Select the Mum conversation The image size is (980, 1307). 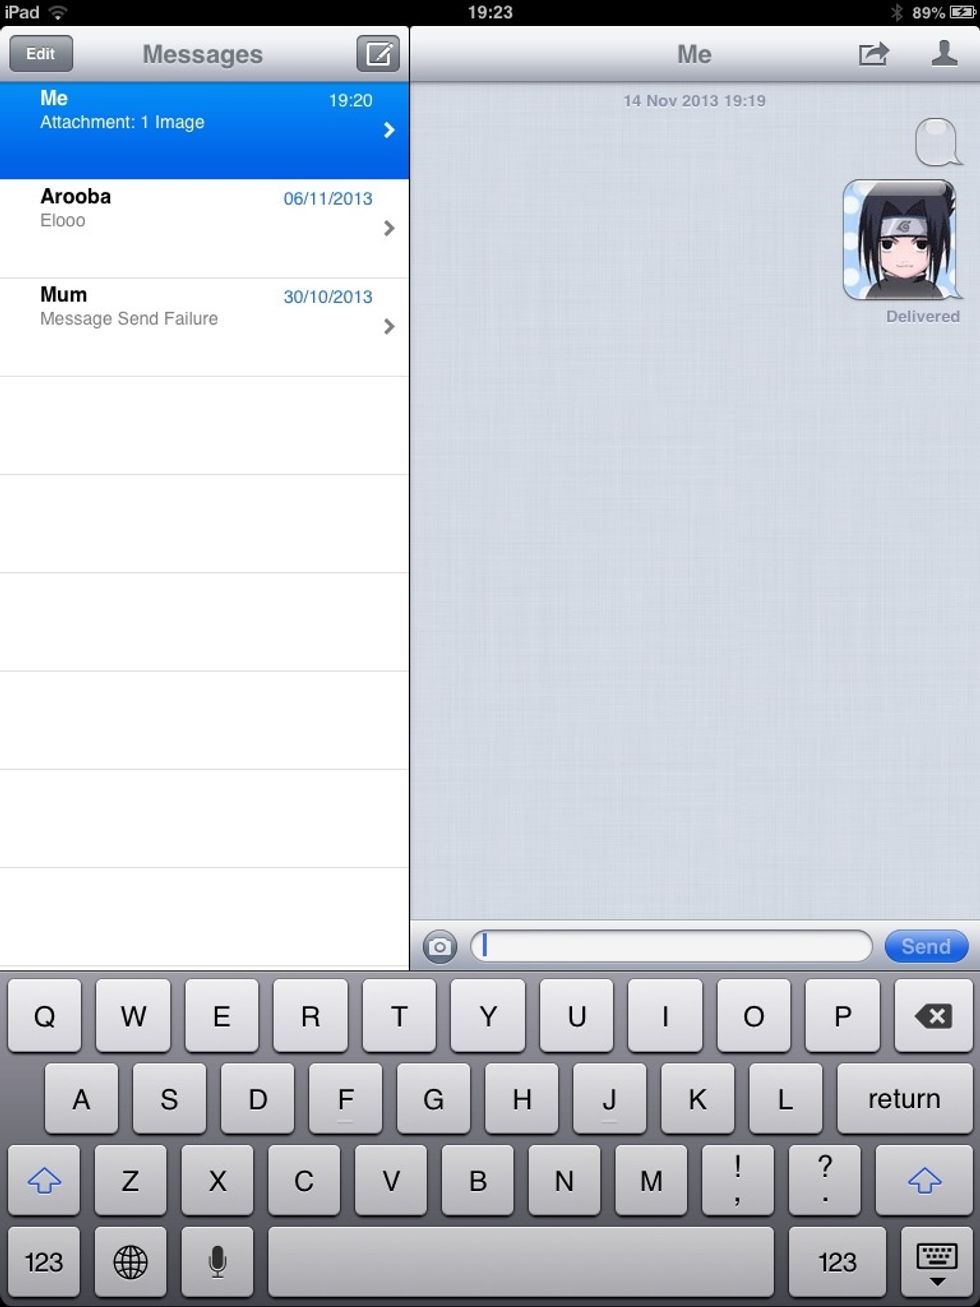click(x=204, y=327)
